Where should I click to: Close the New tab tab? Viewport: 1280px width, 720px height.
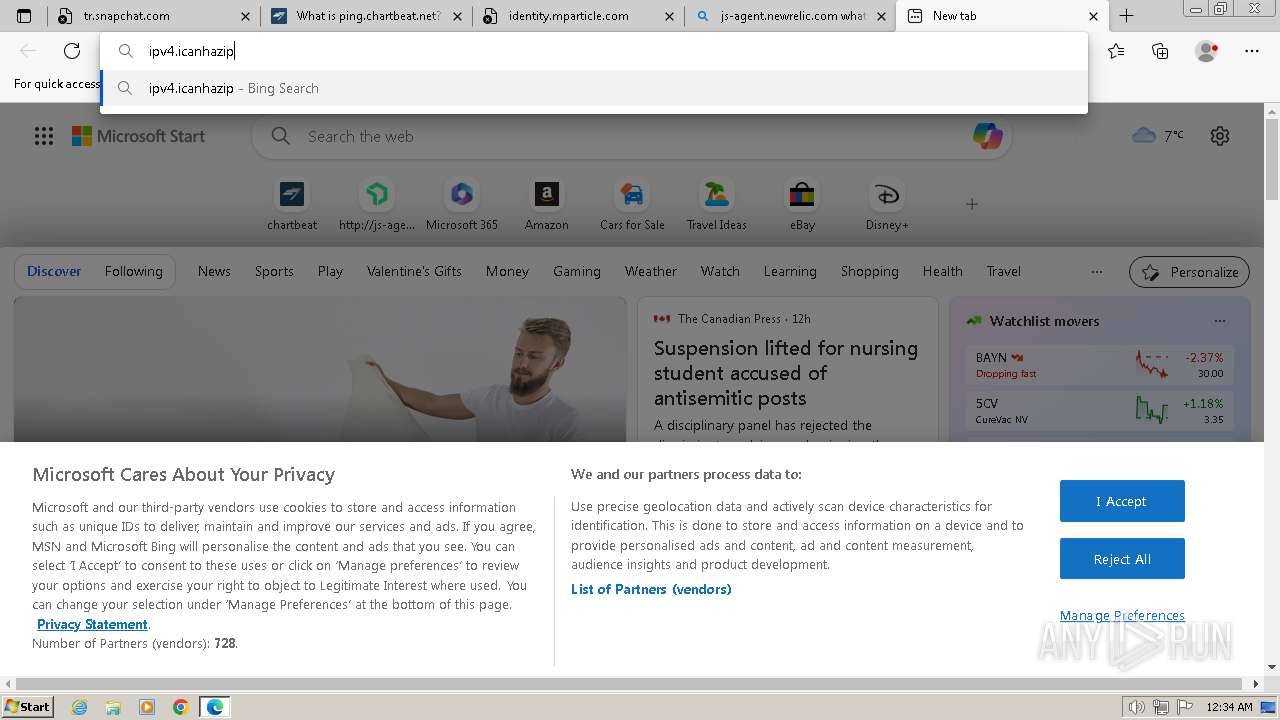(x=1093, y=16)
